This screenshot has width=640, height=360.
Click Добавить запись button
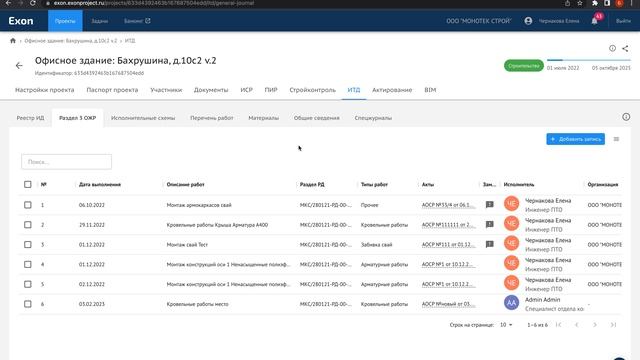point(576,139)
